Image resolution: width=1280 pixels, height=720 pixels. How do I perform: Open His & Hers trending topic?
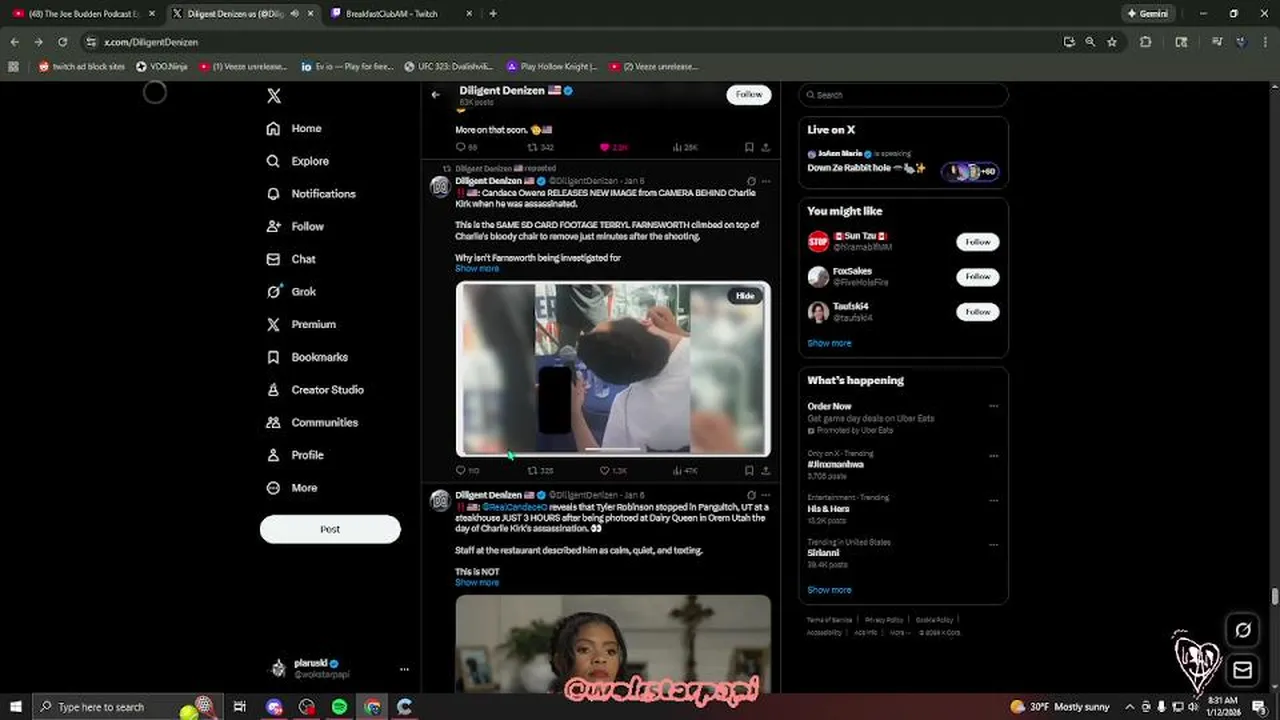828,509
